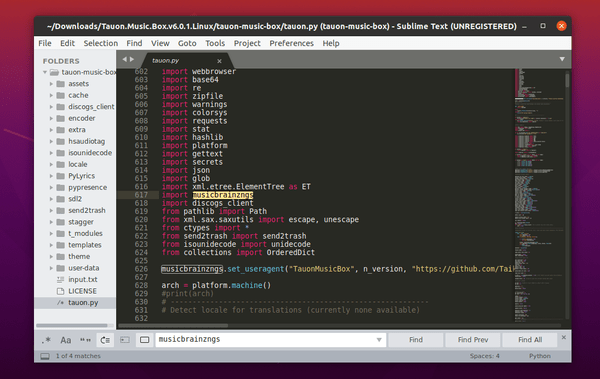Image resolution: width=600 pixels, height=379 pixels.
Task: Open Spaces: 4 indentation setting
Action: [484, 356]
